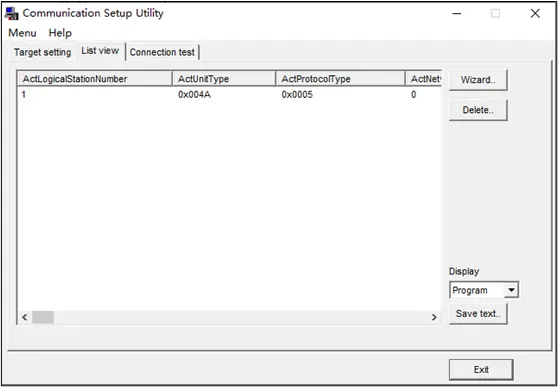Click the Program combo box field
558x387 pixels.
pyautogui.click(x=477, y=290)
